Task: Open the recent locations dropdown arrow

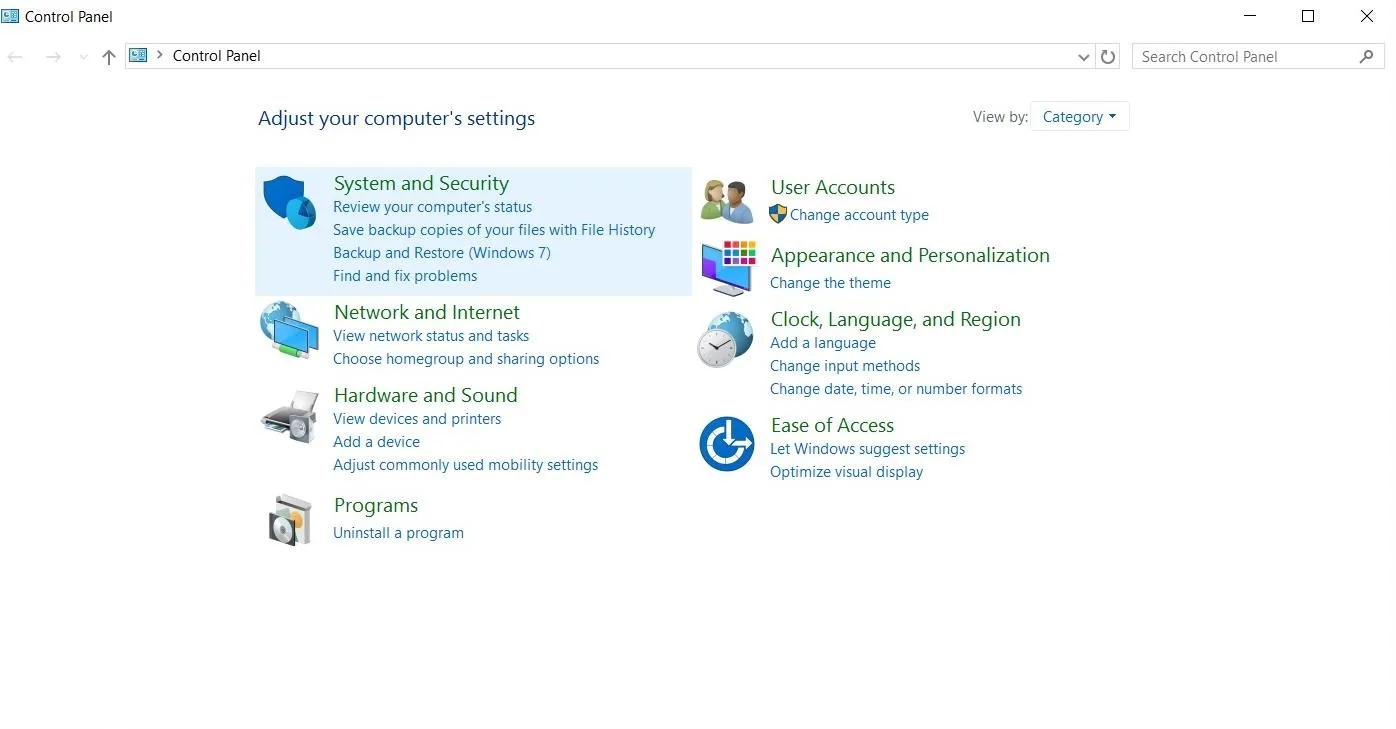Action: click(83, 57)
